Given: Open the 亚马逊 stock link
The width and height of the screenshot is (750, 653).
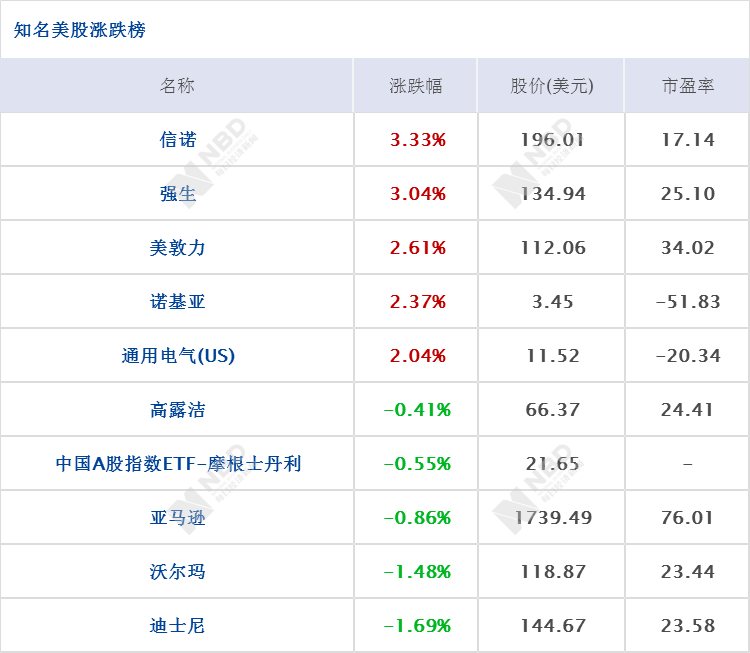Looking at the screenshot, I should pyautogui.click(x=177, y=518).
